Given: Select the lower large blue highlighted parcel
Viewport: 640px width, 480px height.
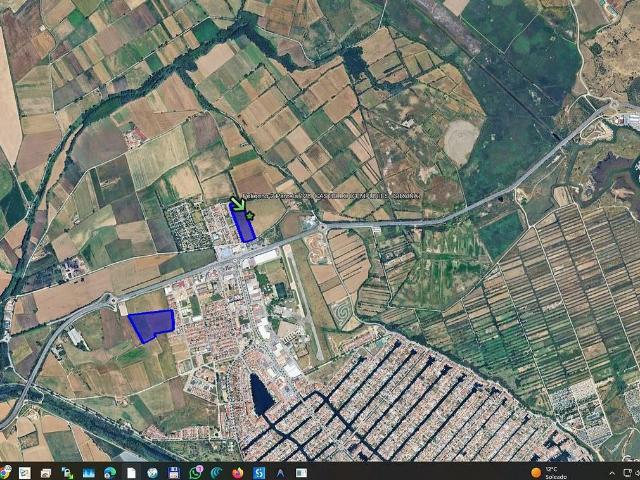Looking at the screenshot, I should [152, 325].
